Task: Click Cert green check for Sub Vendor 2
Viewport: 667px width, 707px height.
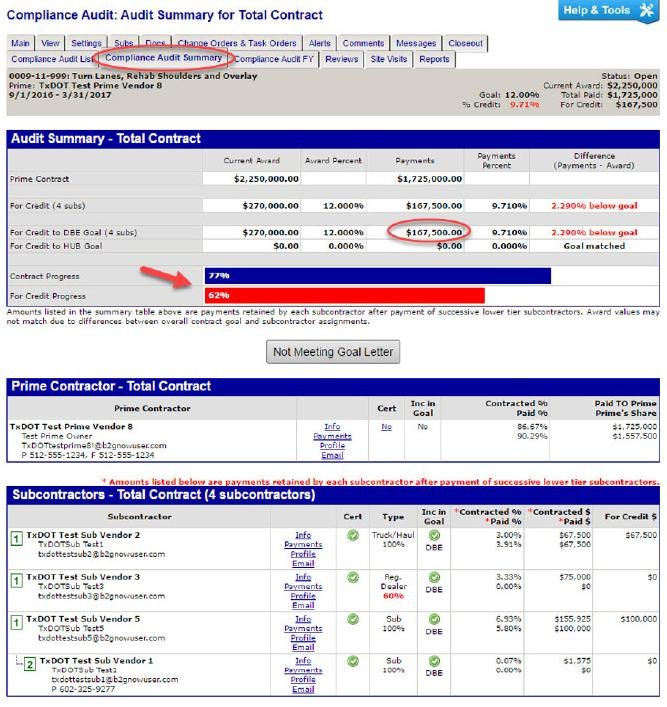Action: (x=352, y=535)
